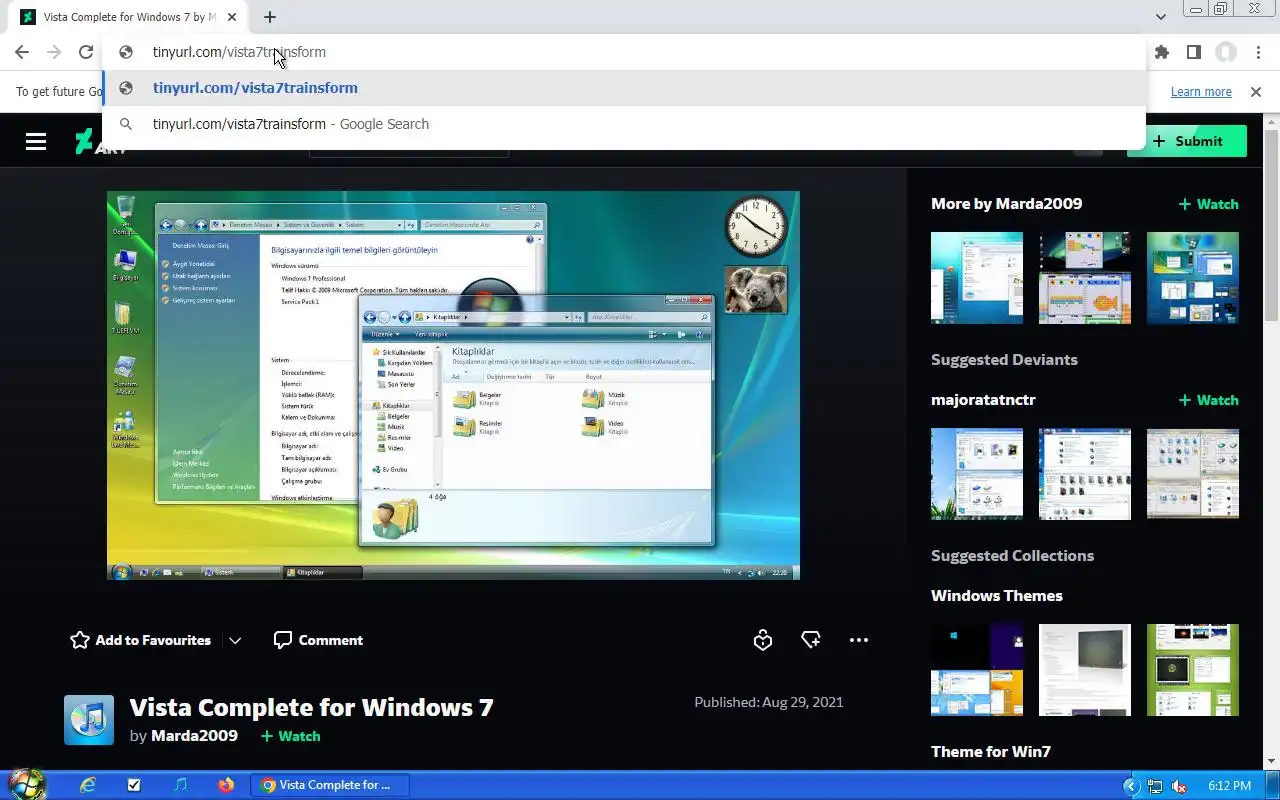Watch majoratatnctr
The width and height of the screenshot is (1280, 800).
coord(1208,400)
